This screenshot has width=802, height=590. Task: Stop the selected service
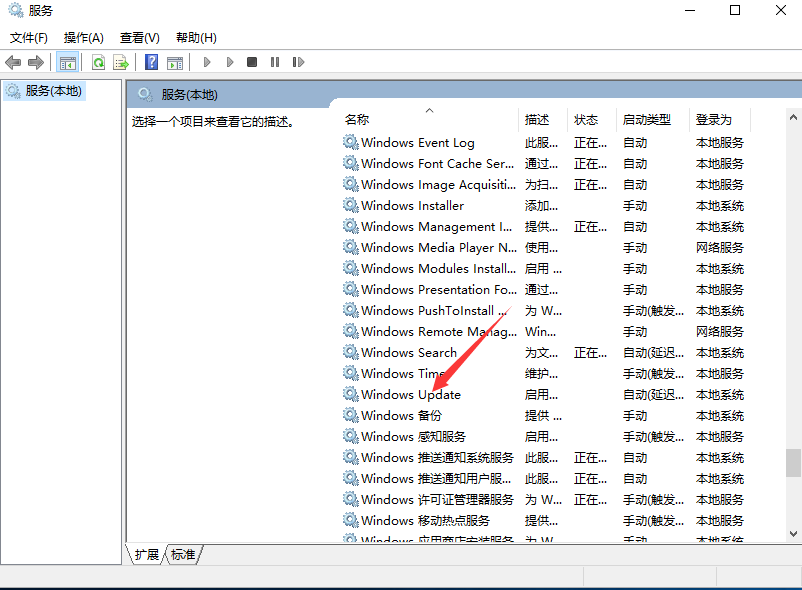[x=252, y=61]
